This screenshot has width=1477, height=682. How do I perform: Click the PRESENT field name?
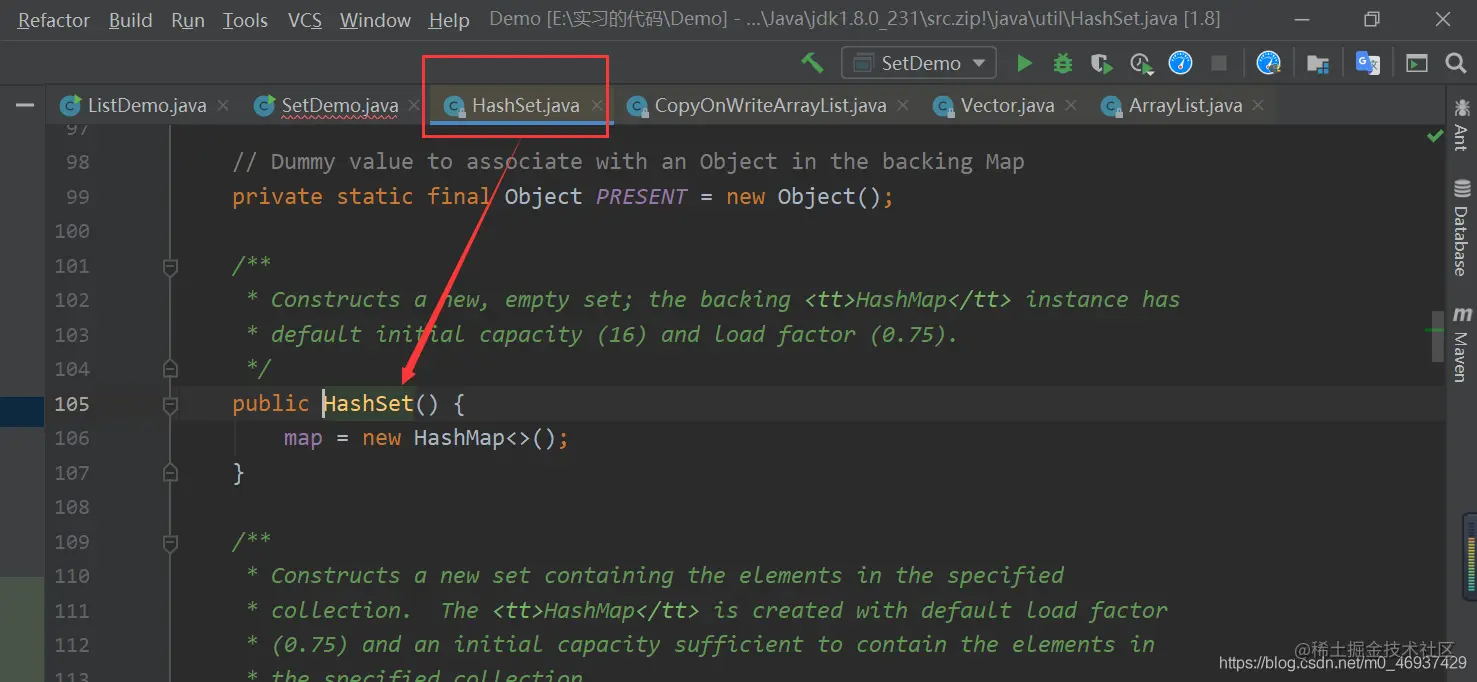tap(641, 197)
